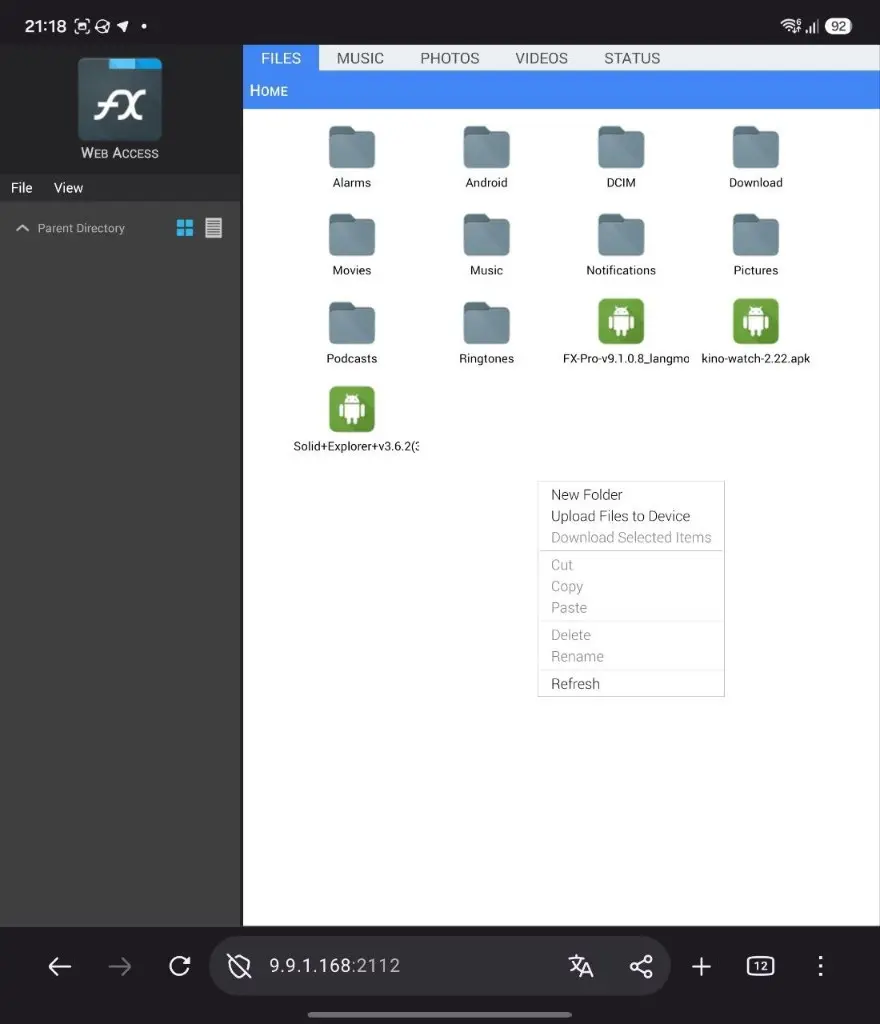Viewport: 880px width, 1024px height.
Task: Open the Movies folder
Action: click(x=352, y=245)
